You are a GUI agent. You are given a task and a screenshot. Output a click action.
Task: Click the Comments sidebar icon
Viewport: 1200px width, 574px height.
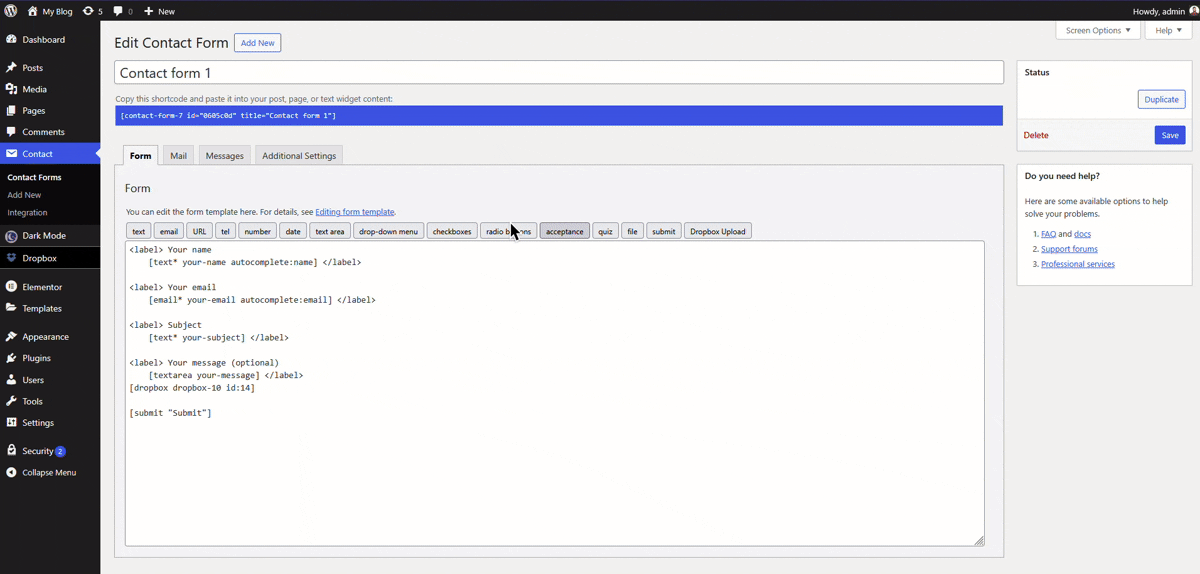(x=11, y=132)
